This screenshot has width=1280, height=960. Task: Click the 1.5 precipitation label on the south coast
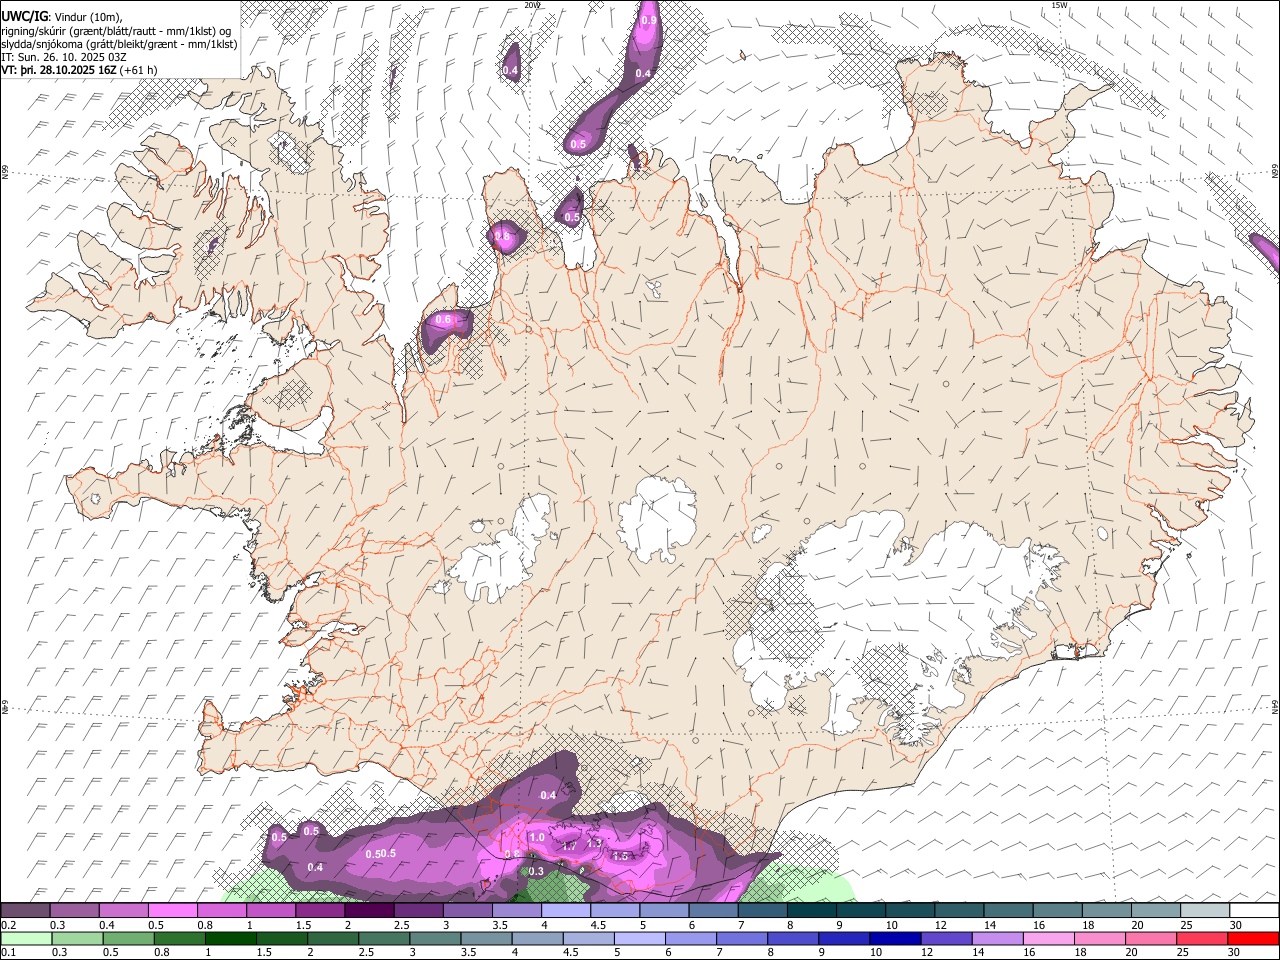coord(620,856)
